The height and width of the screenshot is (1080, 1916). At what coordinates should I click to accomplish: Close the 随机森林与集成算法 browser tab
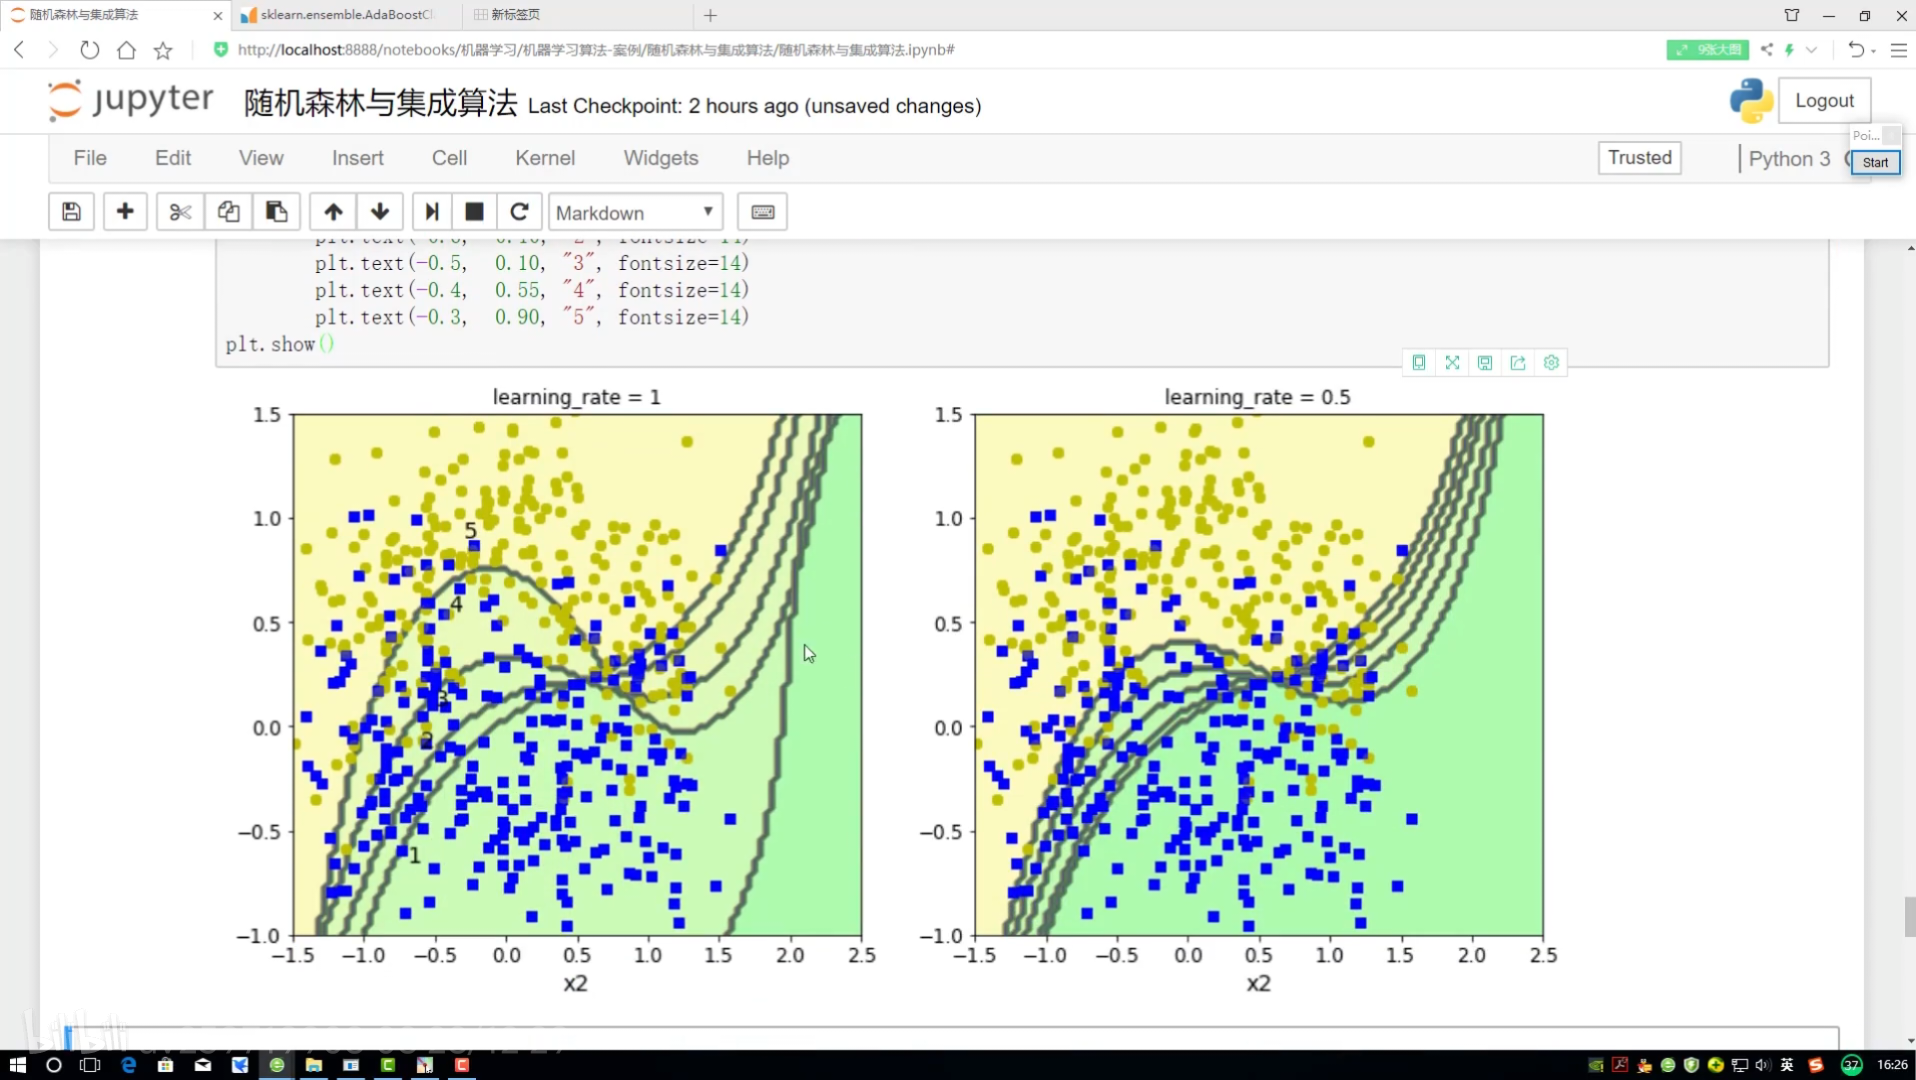[218, 15]
